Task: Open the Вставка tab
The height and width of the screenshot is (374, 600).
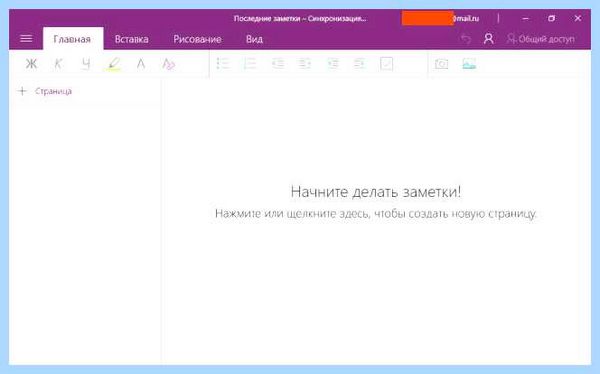Action: click(132, 39)
